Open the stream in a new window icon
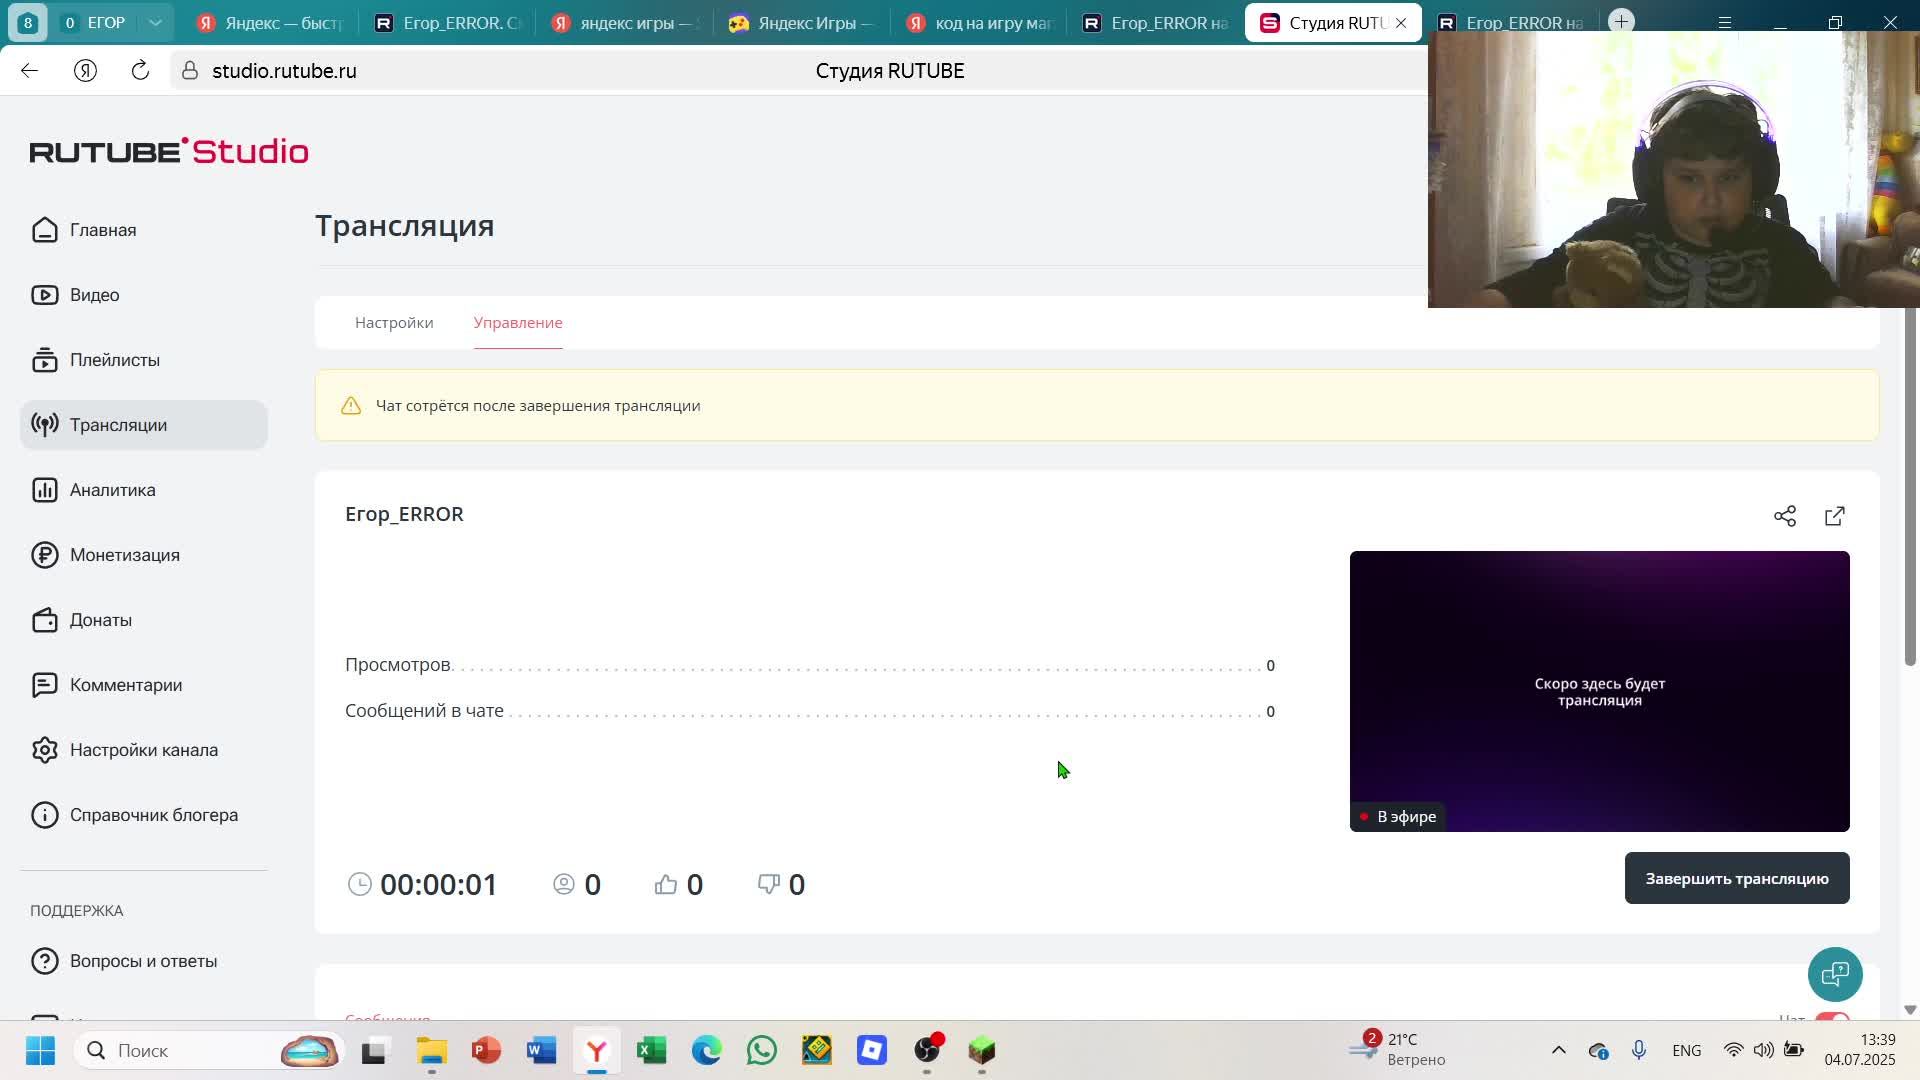Viewport: 1920px width, 1080px height. pyautogui.click(x=1834, y=516)
